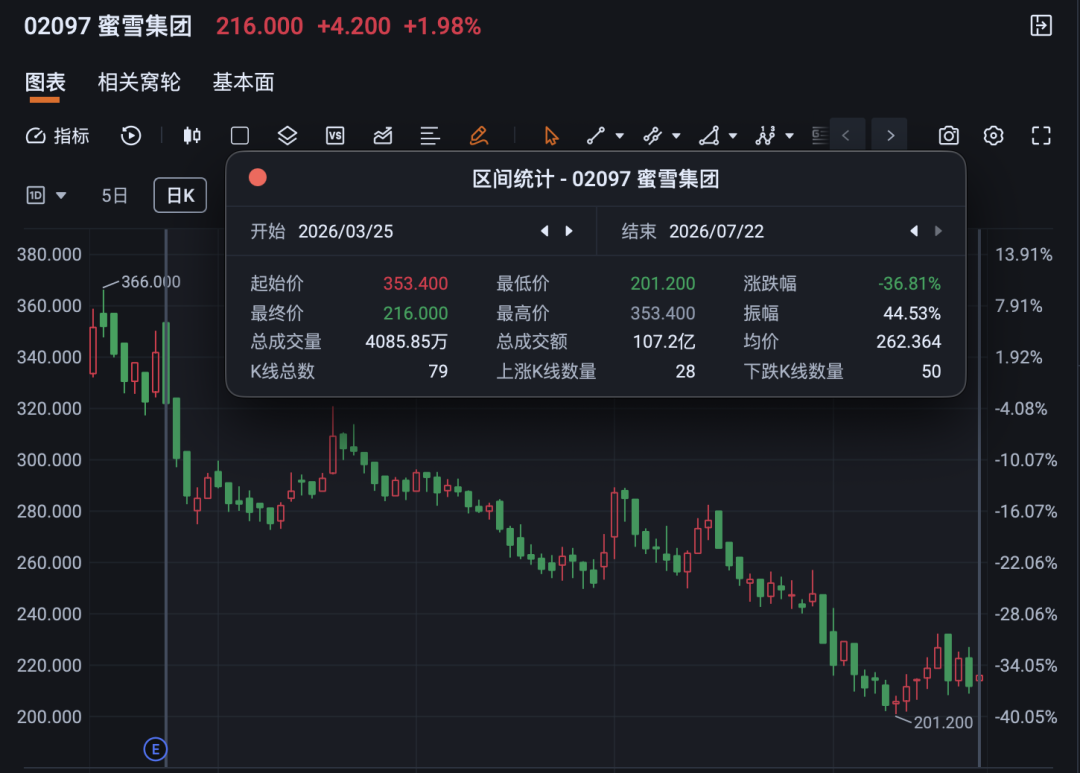Screen dimensions: 1080x773
Task: Click the text lines list icon
Action: pos(430,136)
